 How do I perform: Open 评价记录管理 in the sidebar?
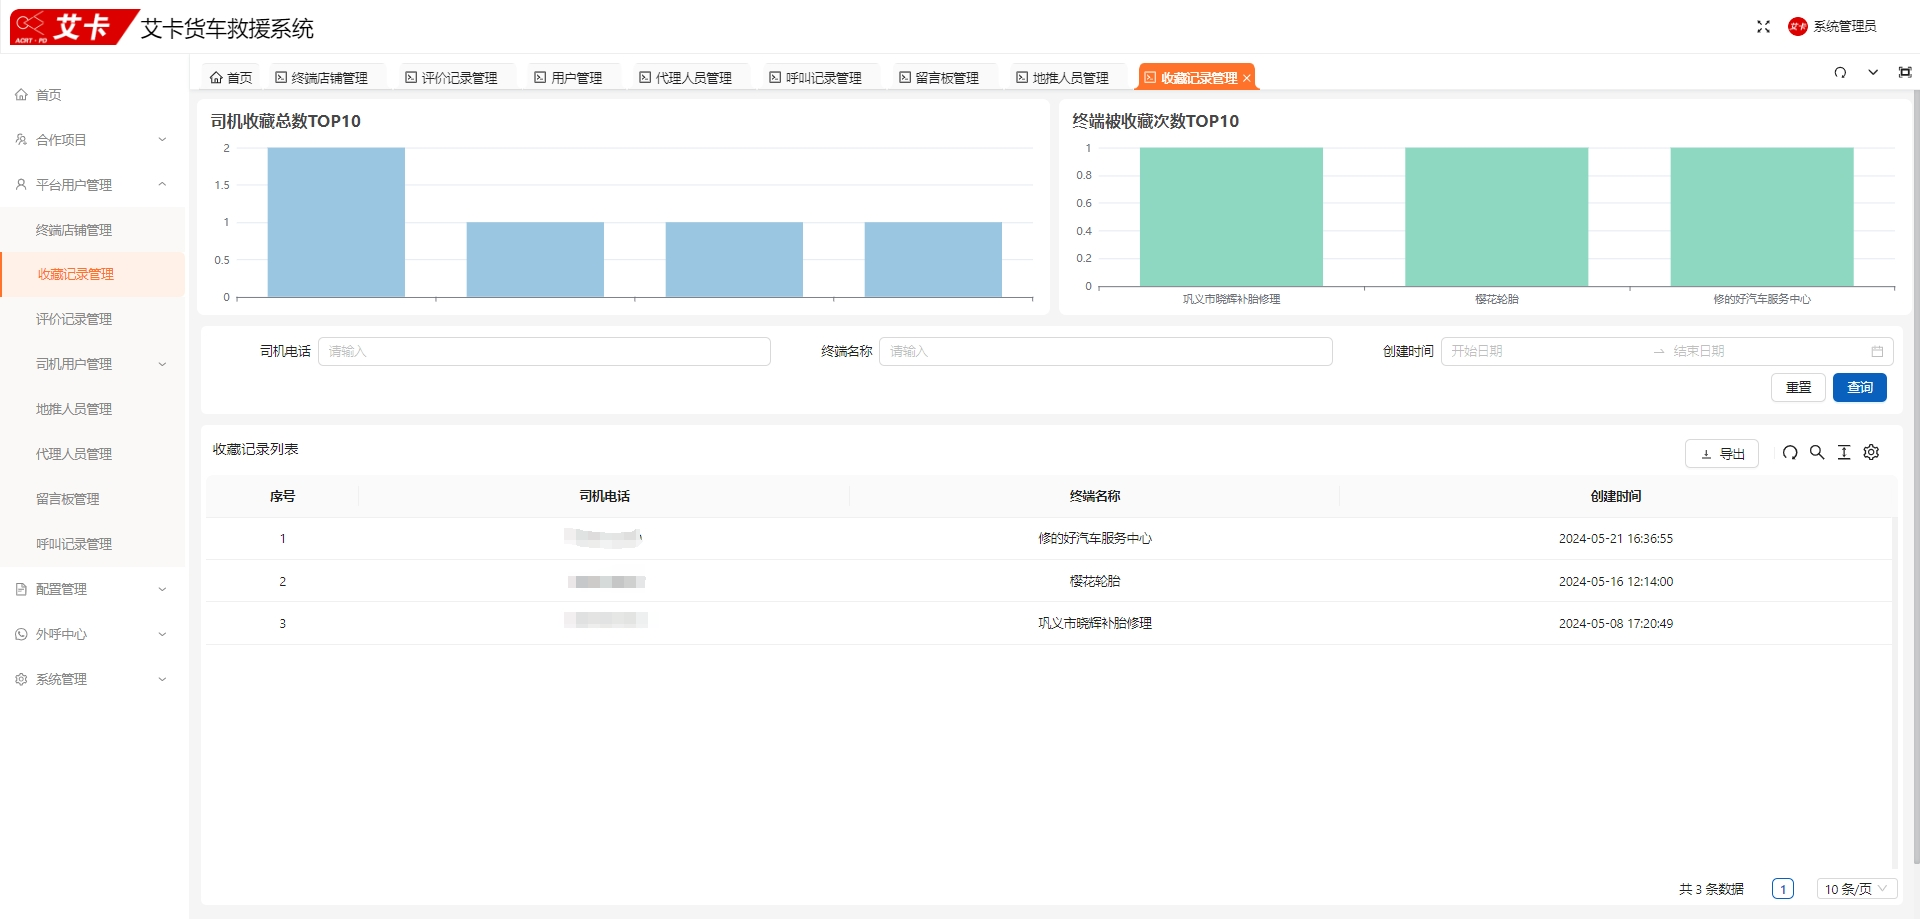(x=92, y=319)
